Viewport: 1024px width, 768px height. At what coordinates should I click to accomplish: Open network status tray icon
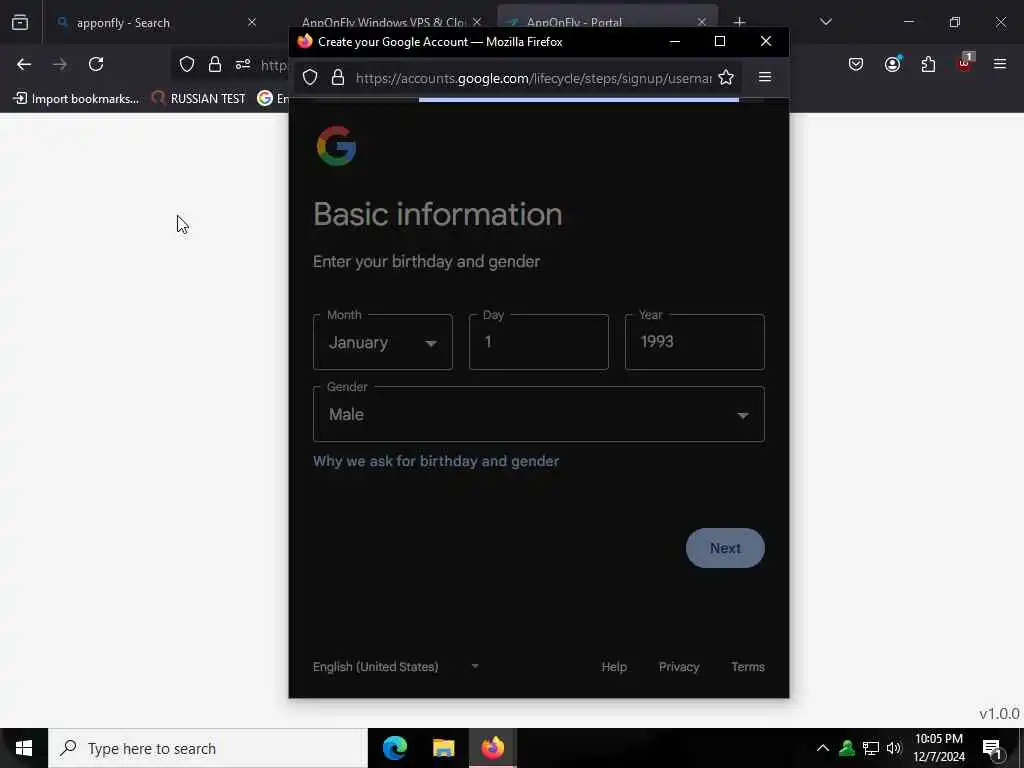pos(871,748)
